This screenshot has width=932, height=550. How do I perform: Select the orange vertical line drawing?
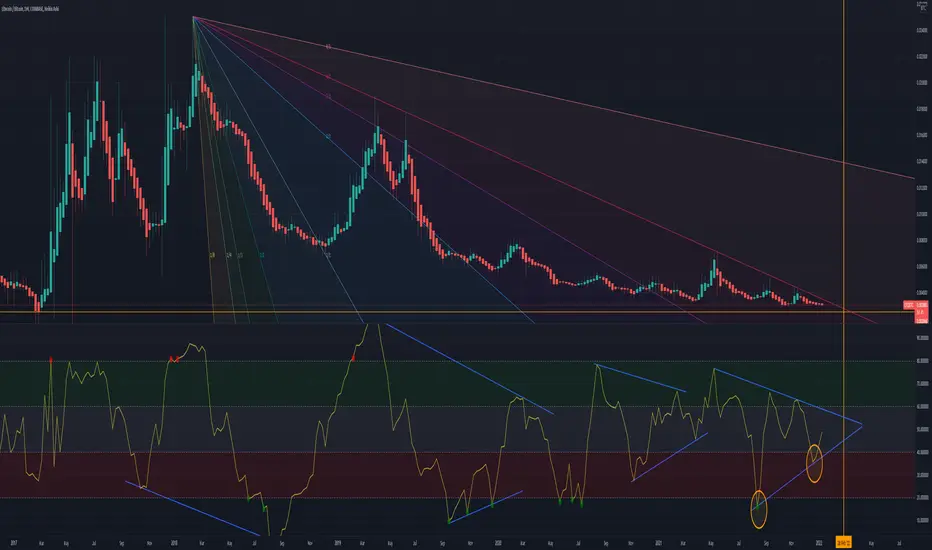pos(843,268)
